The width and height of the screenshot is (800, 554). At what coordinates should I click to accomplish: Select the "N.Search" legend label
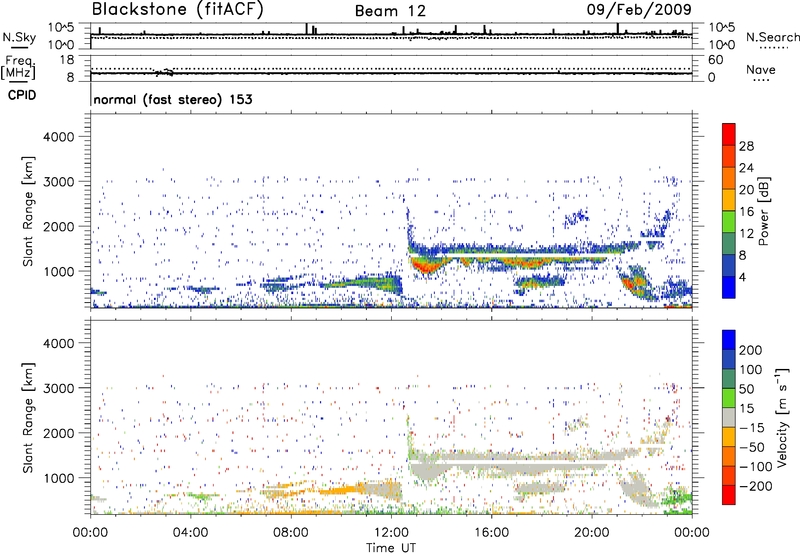(x=772, y=37)
